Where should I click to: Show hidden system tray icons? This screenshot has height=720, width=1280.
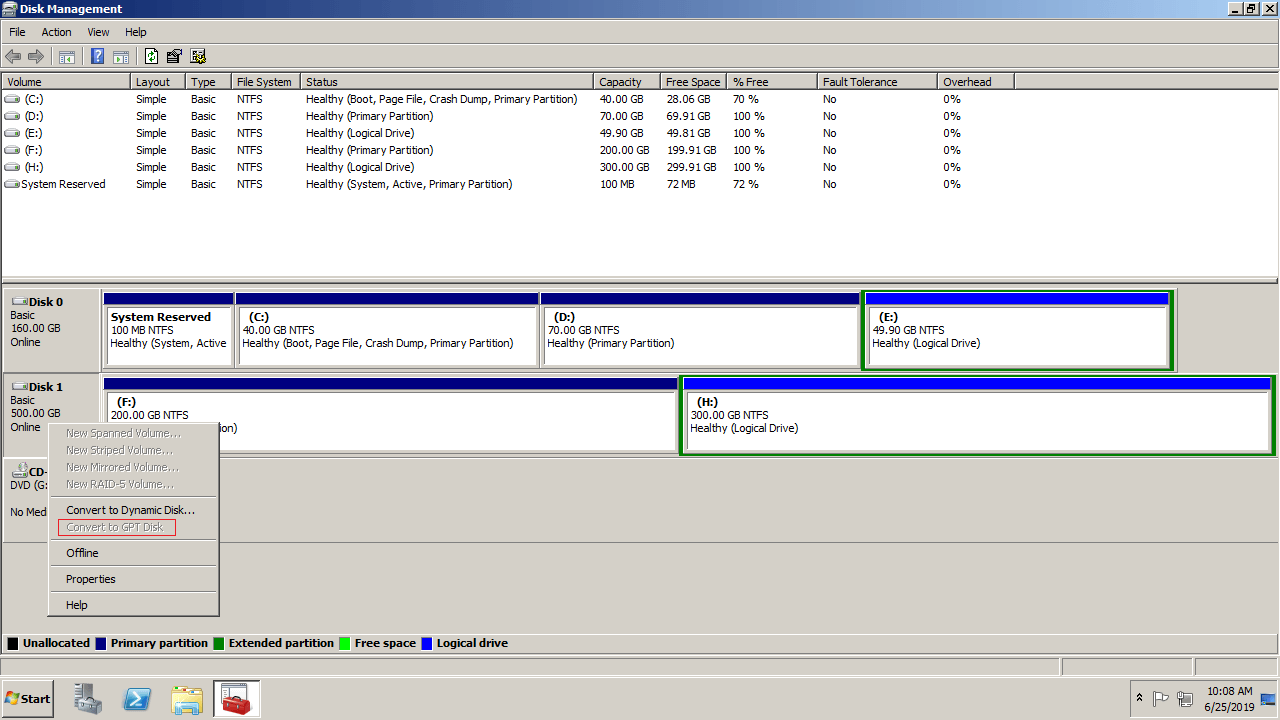click(x=1139, y=698)
